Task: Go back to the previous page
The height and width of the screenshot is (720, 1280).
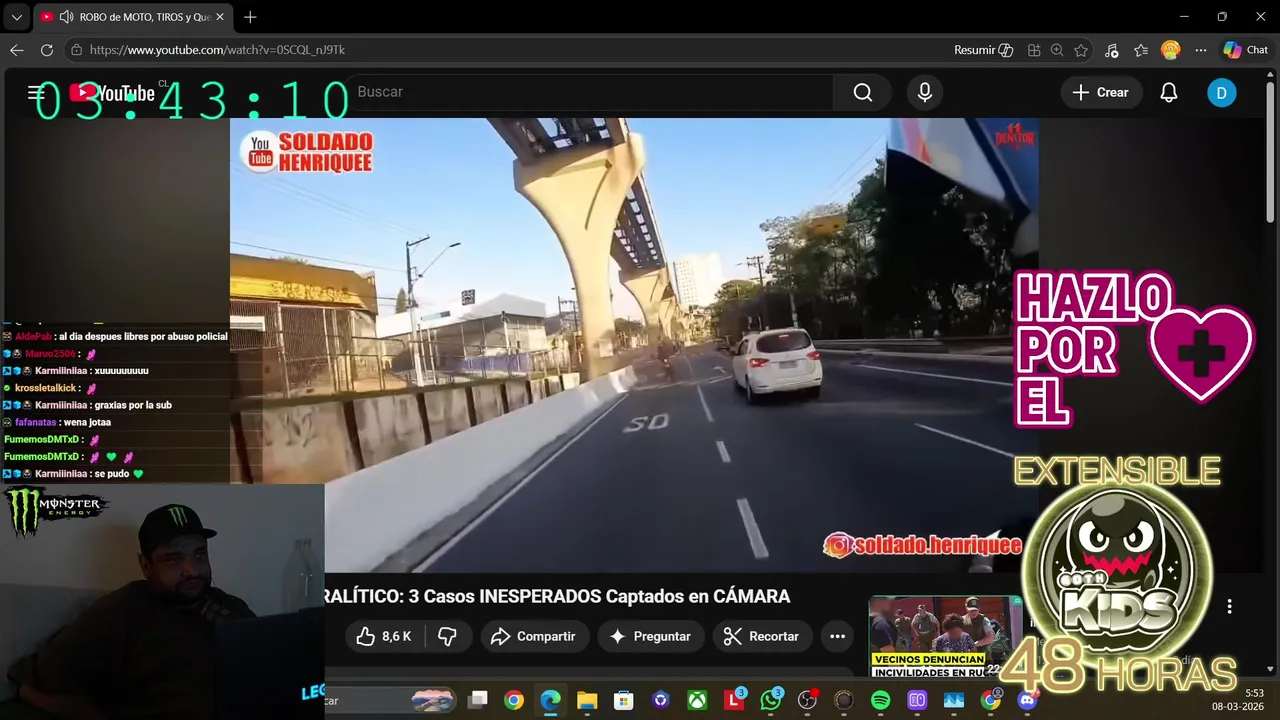Action: tap(17, 50)
